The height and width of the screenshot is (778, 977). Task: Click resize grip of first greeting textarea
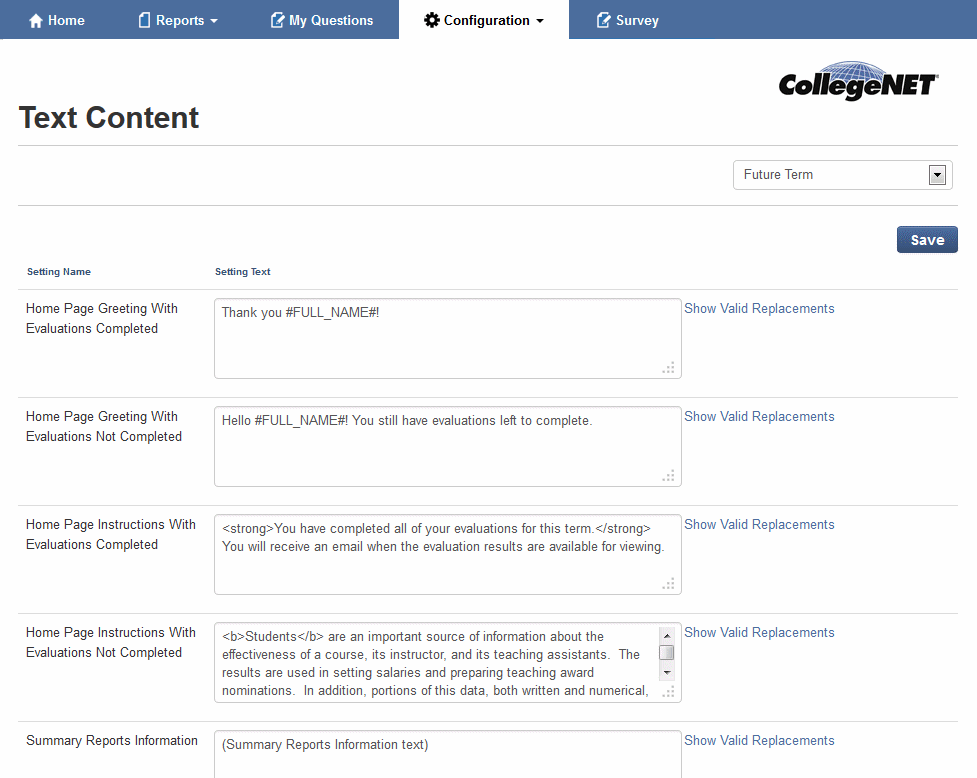pos(669,368)
